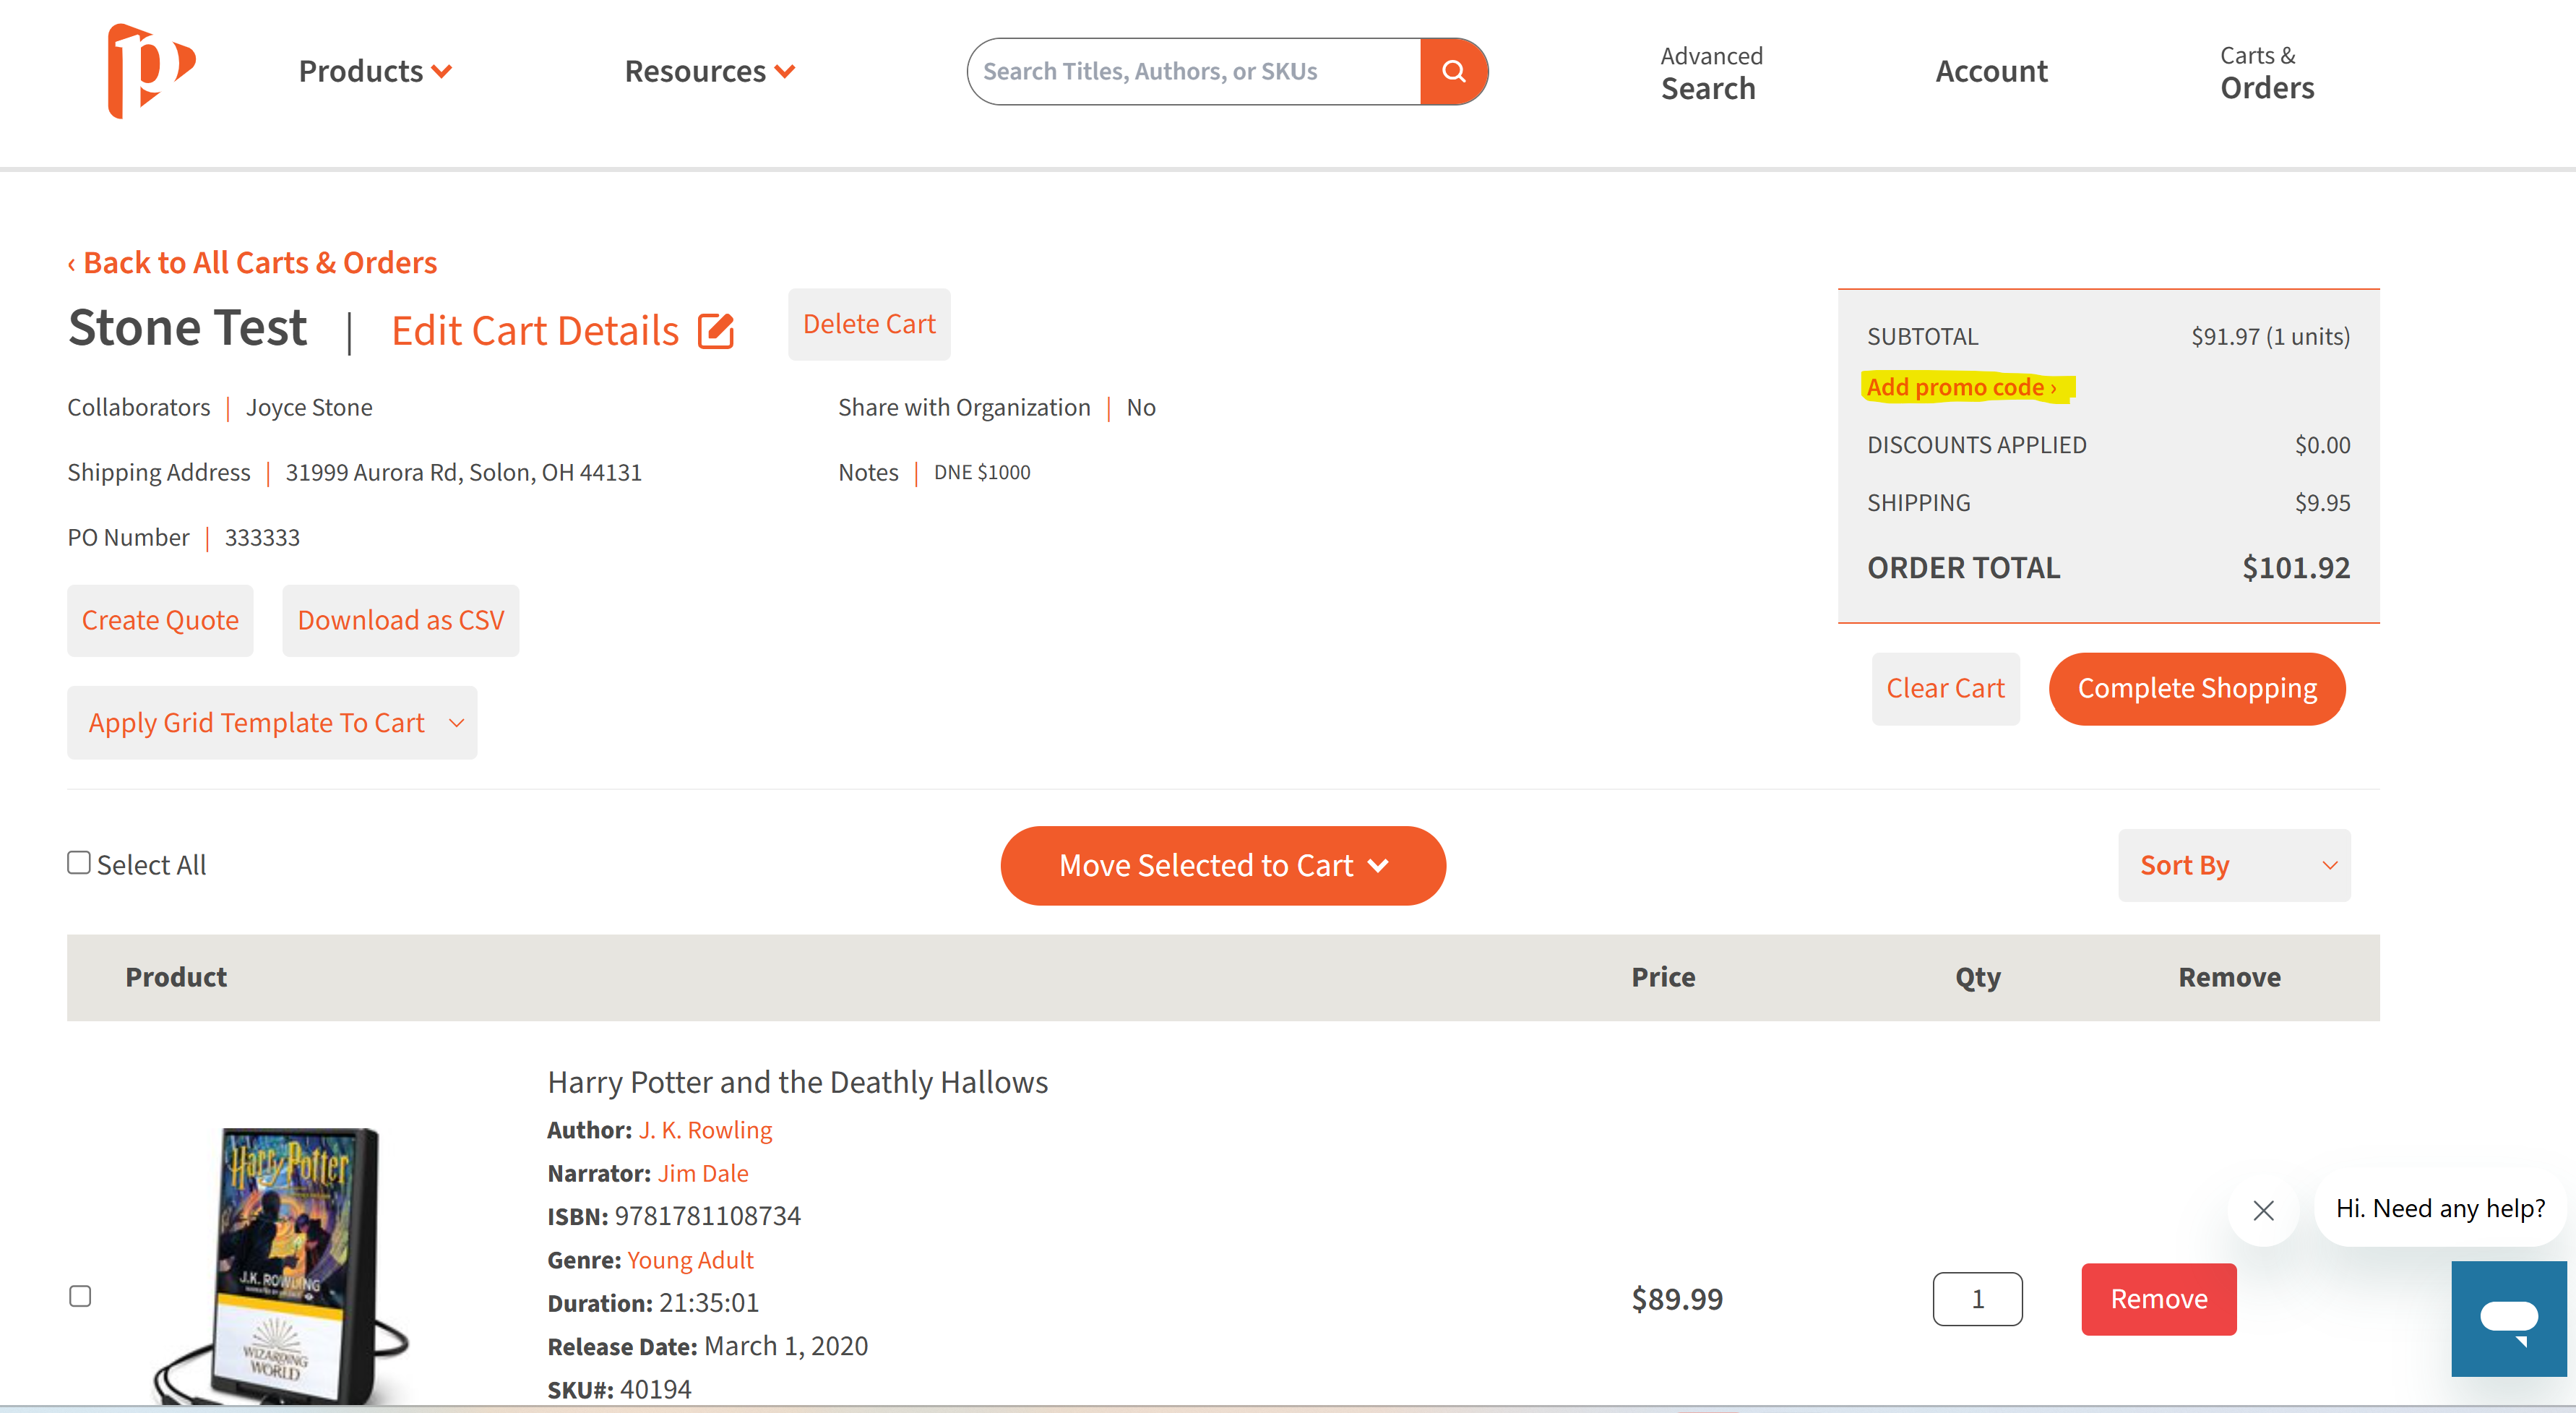Click the Complete Shopping button
The width and height of the screenshot is (2576, 1413).
(x=2196, y=688)
